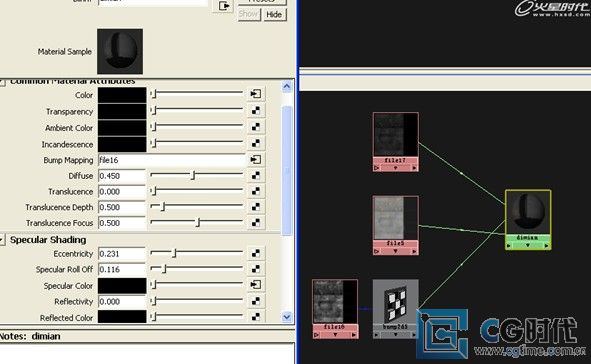The height and width of the screenshot is (364, 591).
Task: Select the bump2d1 node
Action: (395, 309)
